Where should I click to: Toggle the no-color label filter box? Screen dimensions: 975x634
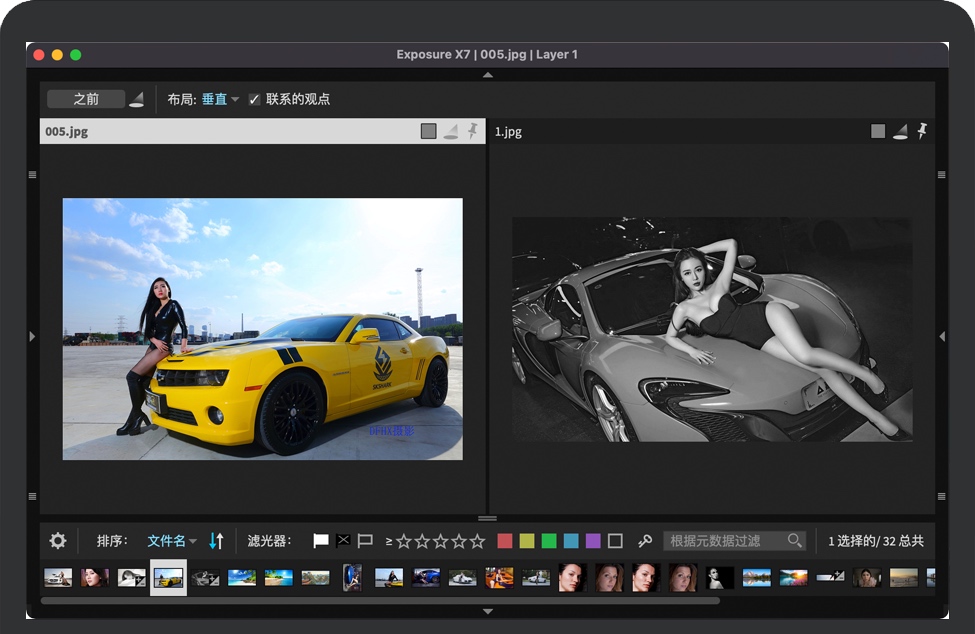[615, 541]
